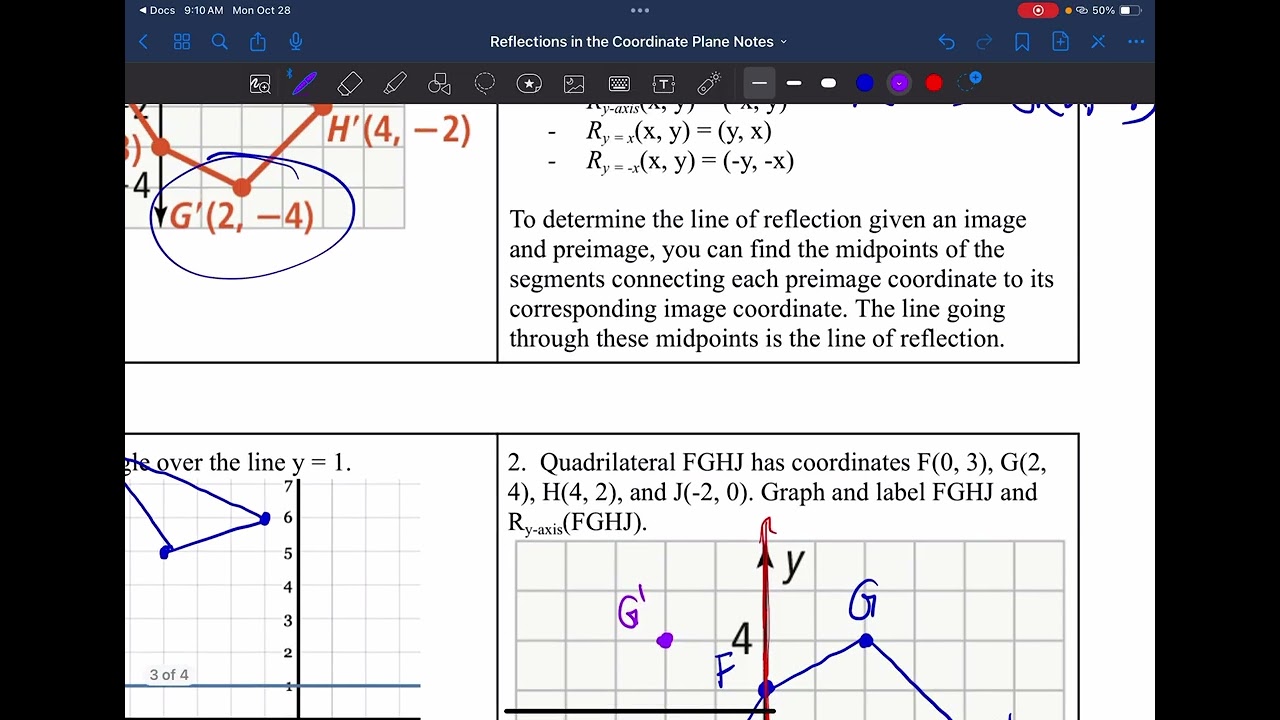
Task: Open the keyboard typing tool
Action: point(619,84)
